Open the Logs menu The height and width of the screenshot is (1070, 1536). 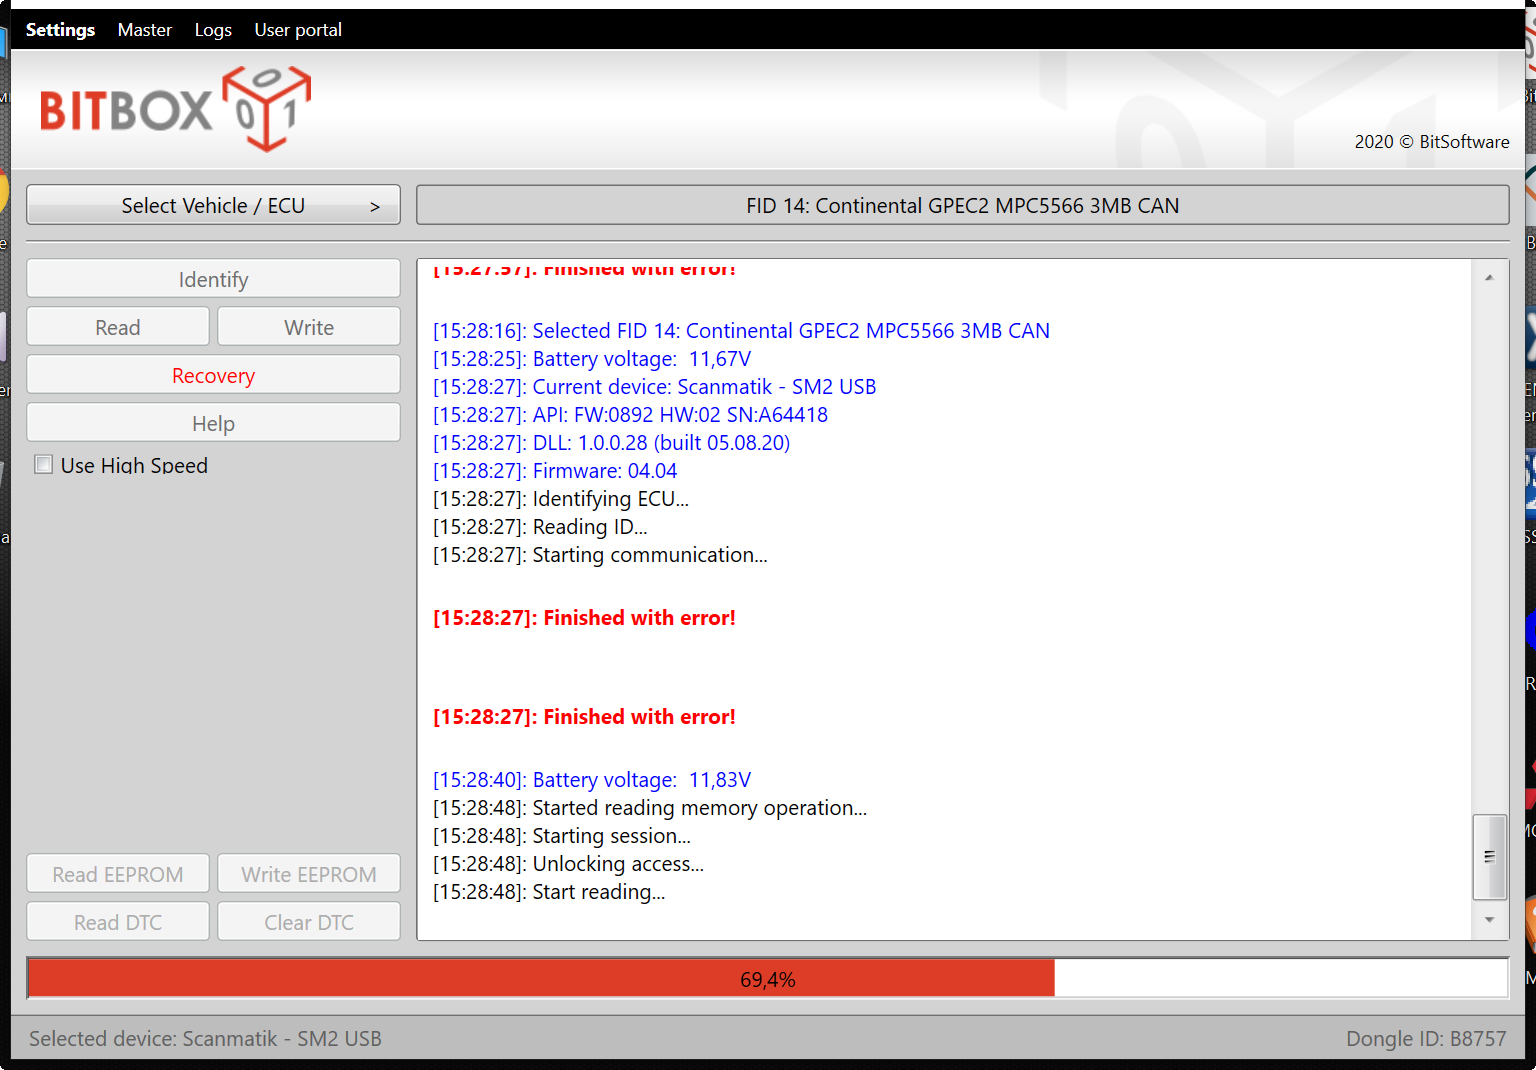pyautogui.click(x=213, y=30)
